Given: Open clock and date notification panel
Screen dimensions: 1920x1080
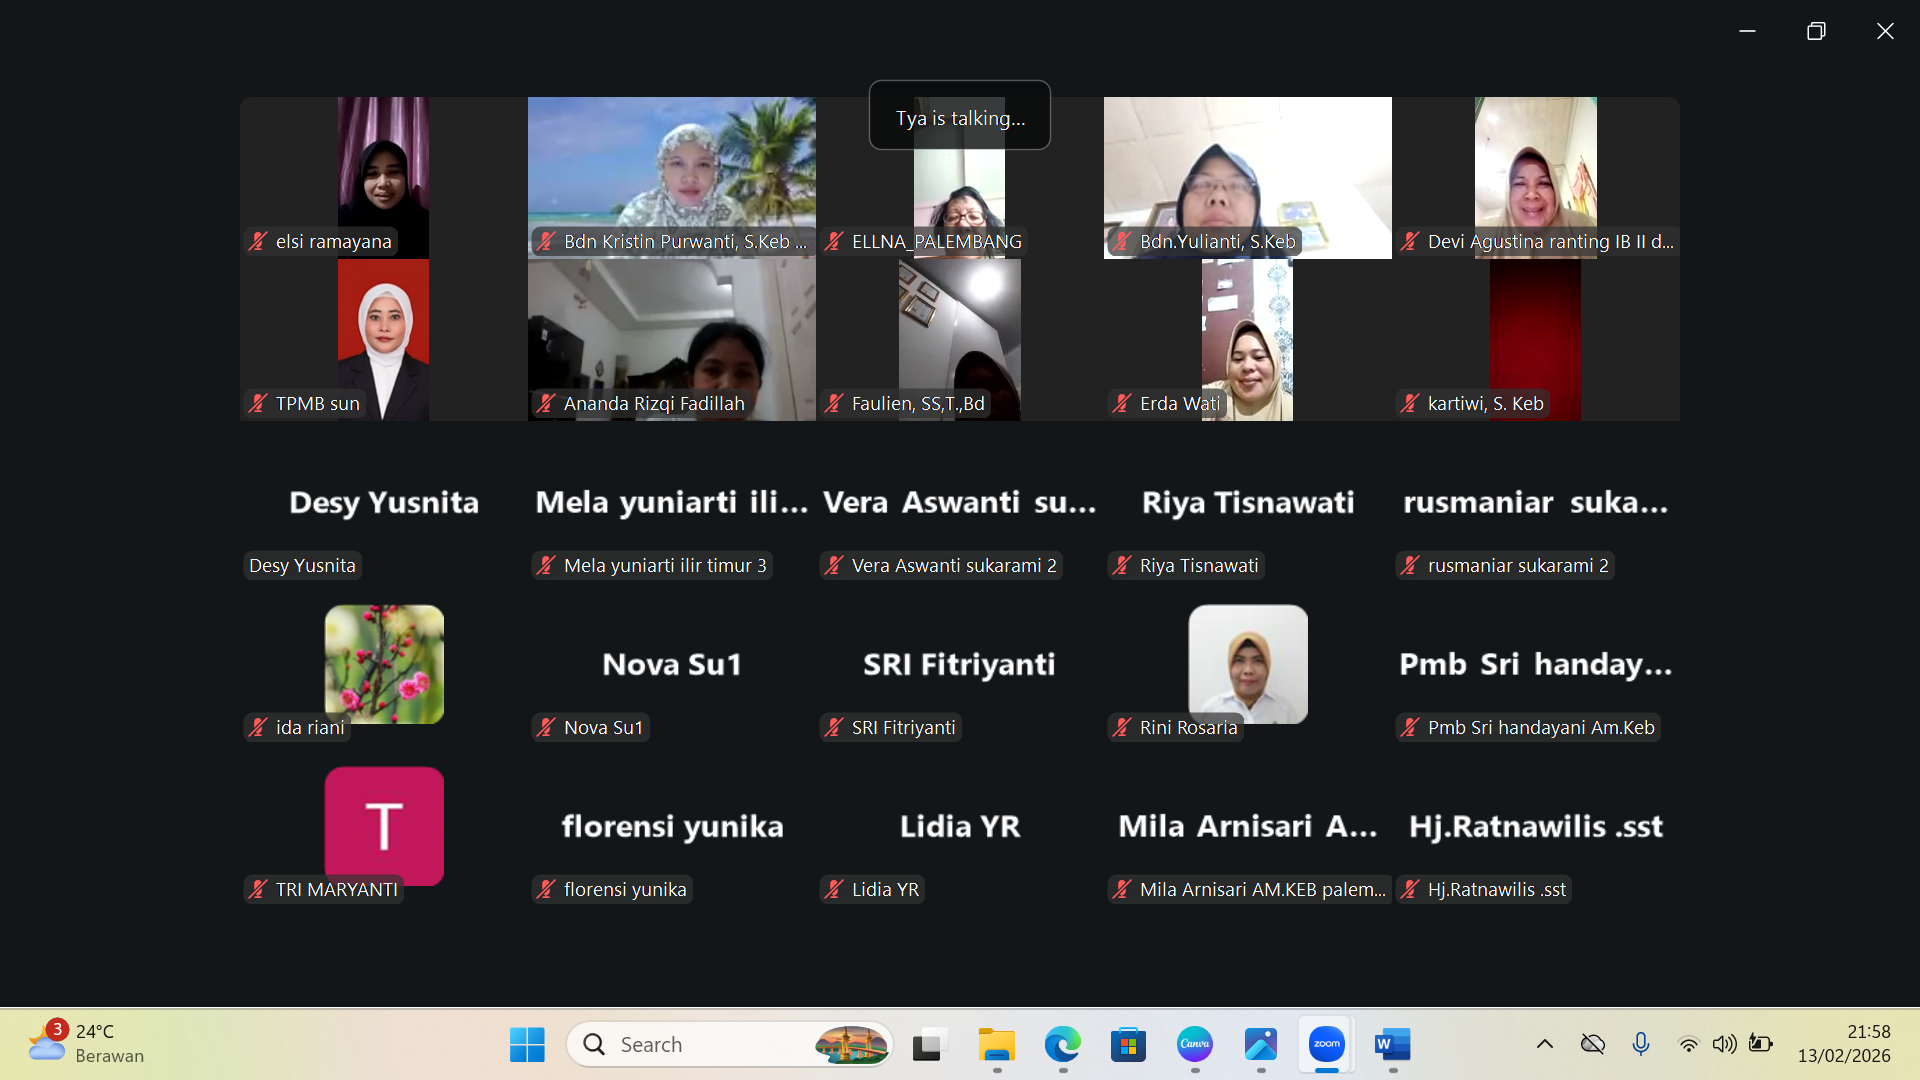Looking at the screenshot, I should pos(1844,1044).
